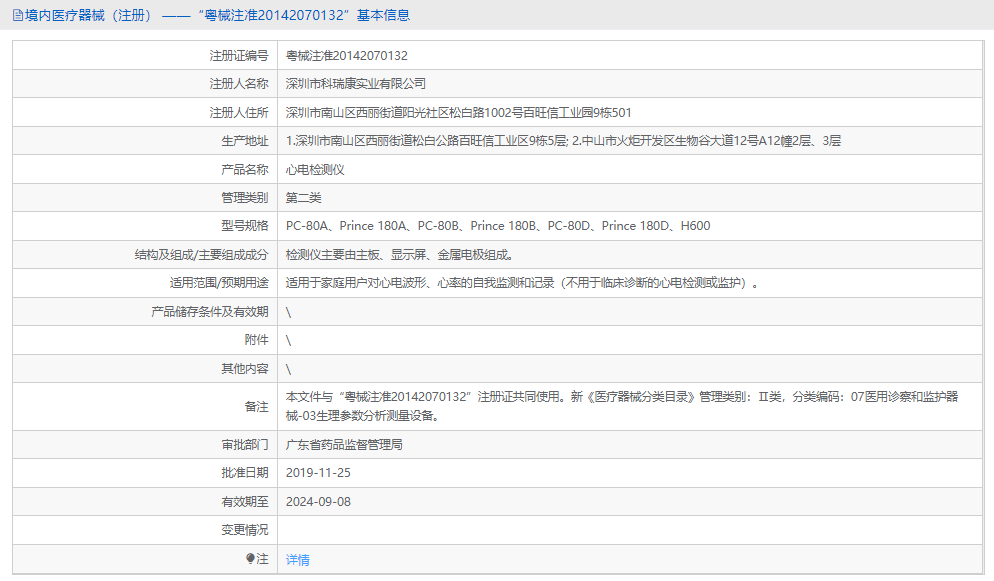The height and width of the screenshot is (581, 994).
Task: Click the 适用范围/预期用途 label
Action: 219,283
